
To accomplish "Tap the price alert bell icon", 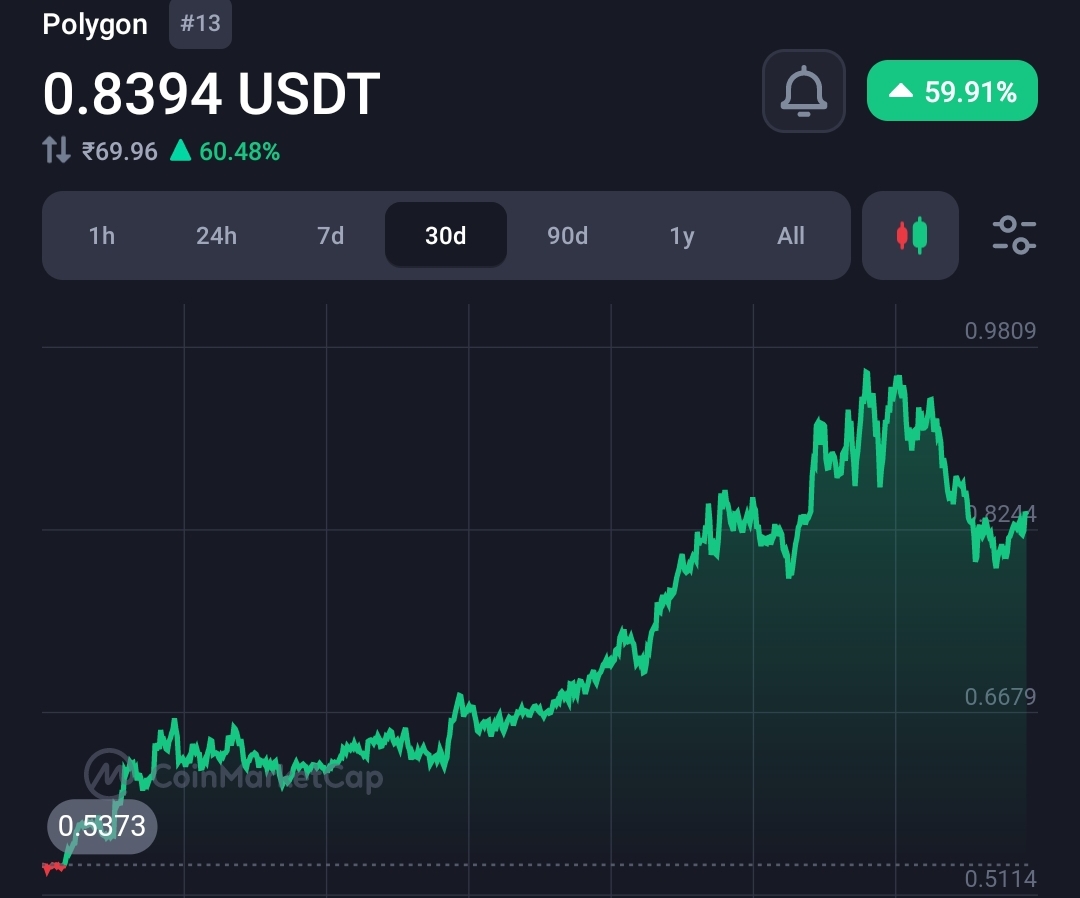I will (803, 92).
